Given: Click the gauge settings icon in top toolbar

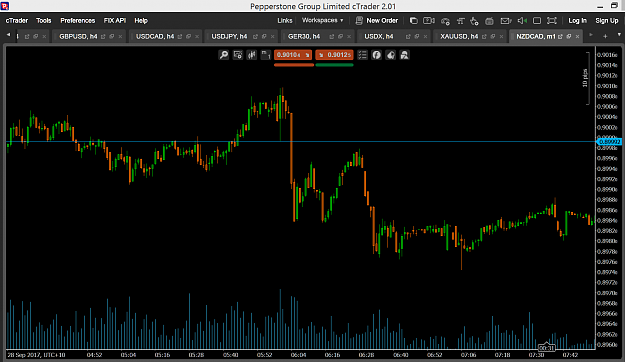Looking at the screenshot, I should coord(445,21).
